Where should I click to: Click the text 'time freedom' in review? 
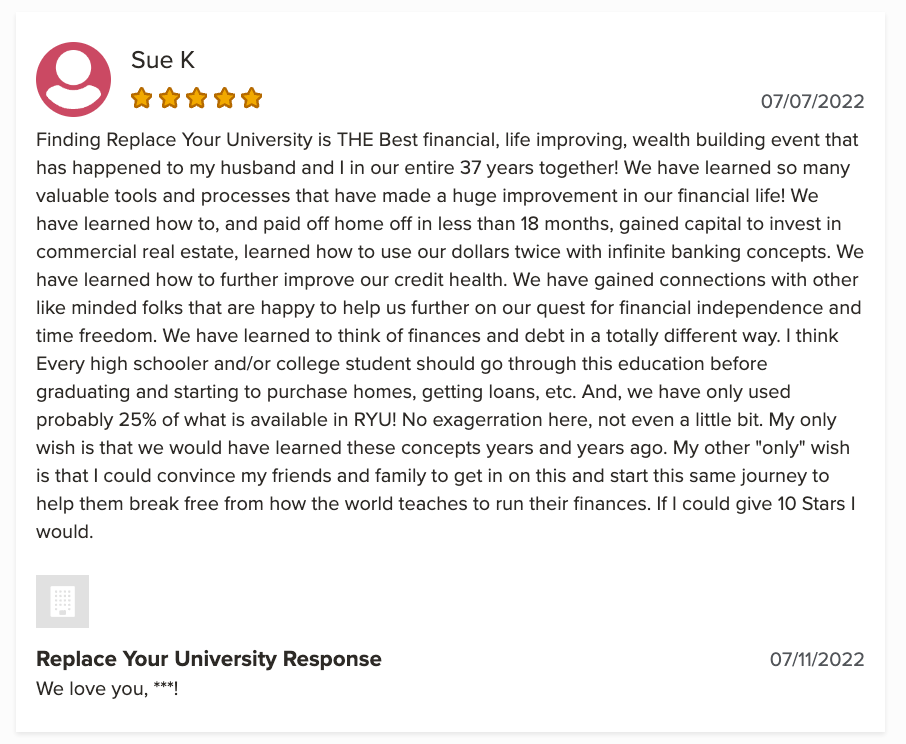[96, 336]
